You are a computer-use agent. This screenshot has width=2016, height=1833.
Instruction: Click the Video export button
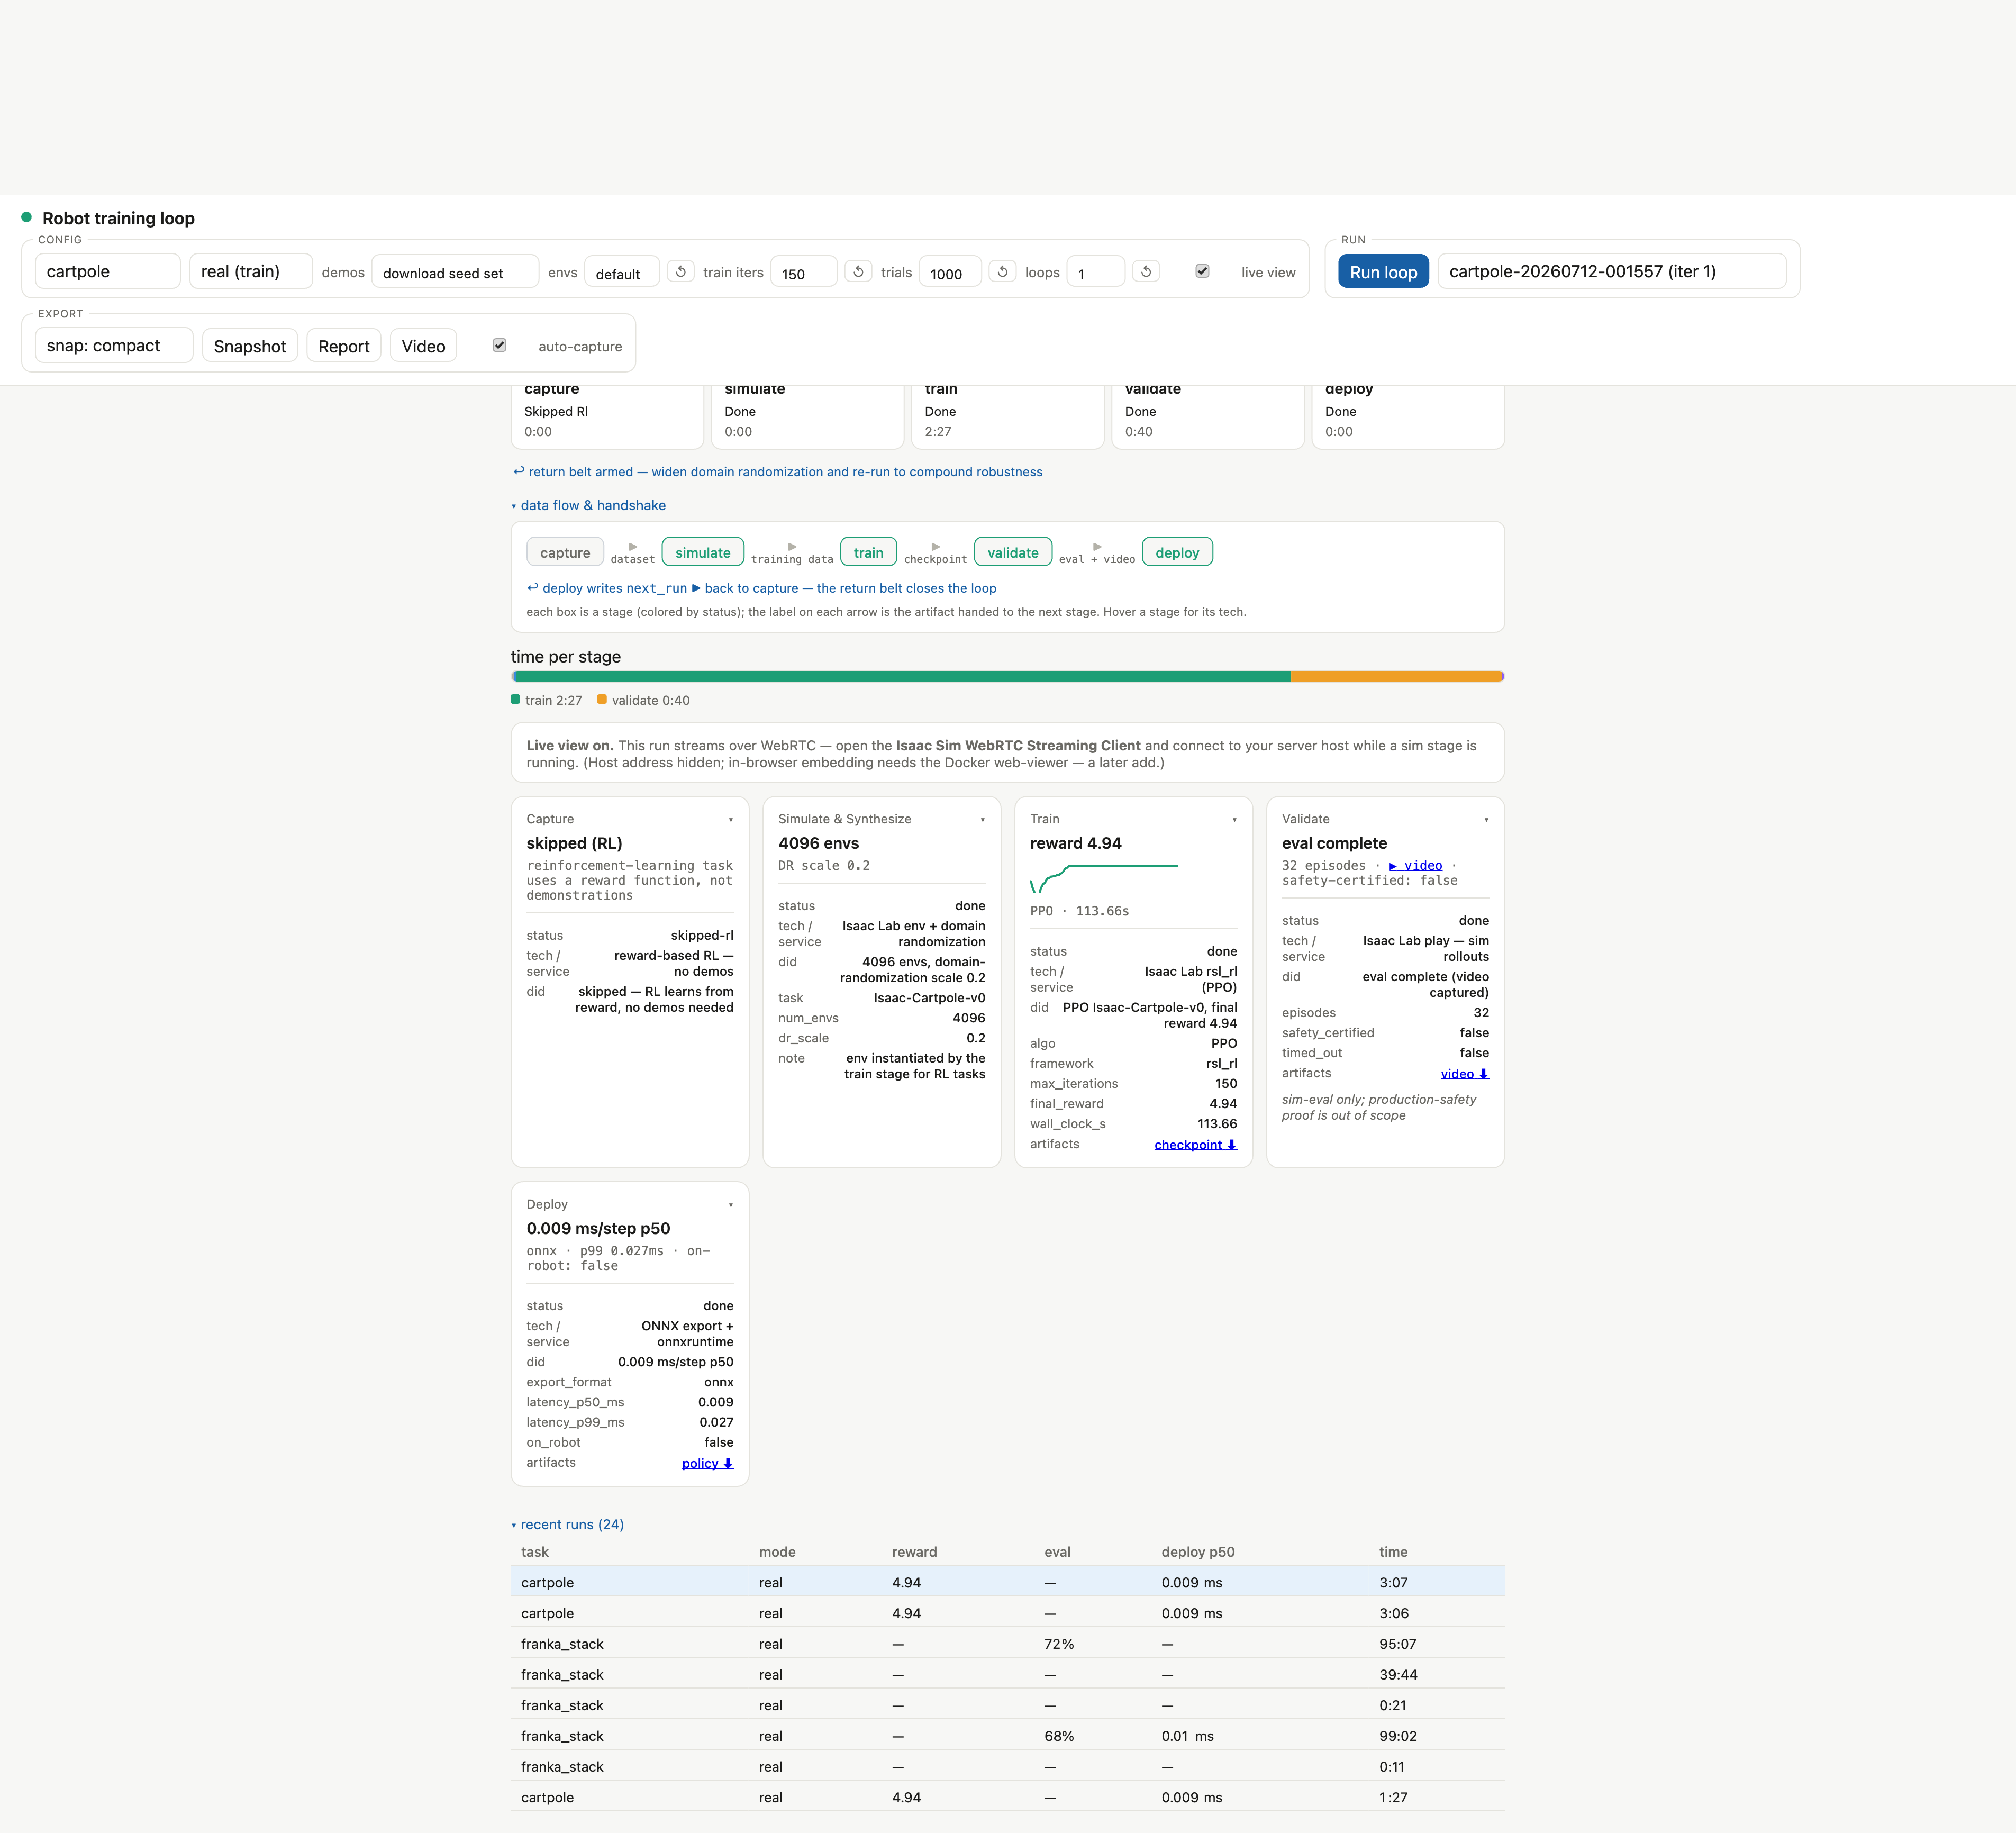pyautogui.click(x=423, y=345)
